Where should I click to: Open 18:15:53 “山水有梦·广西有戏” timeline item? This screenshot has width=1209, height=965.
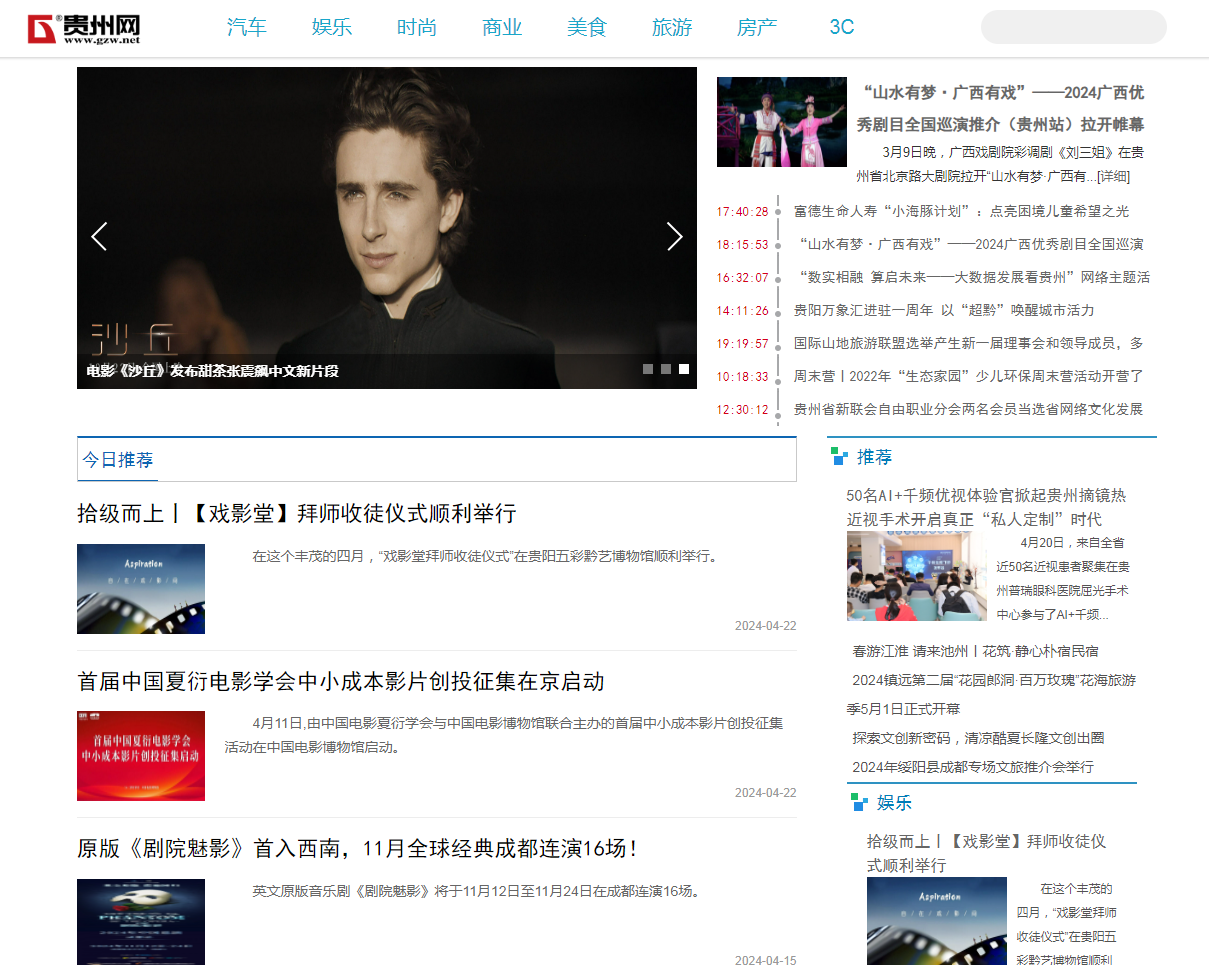[x=971, y=244]
